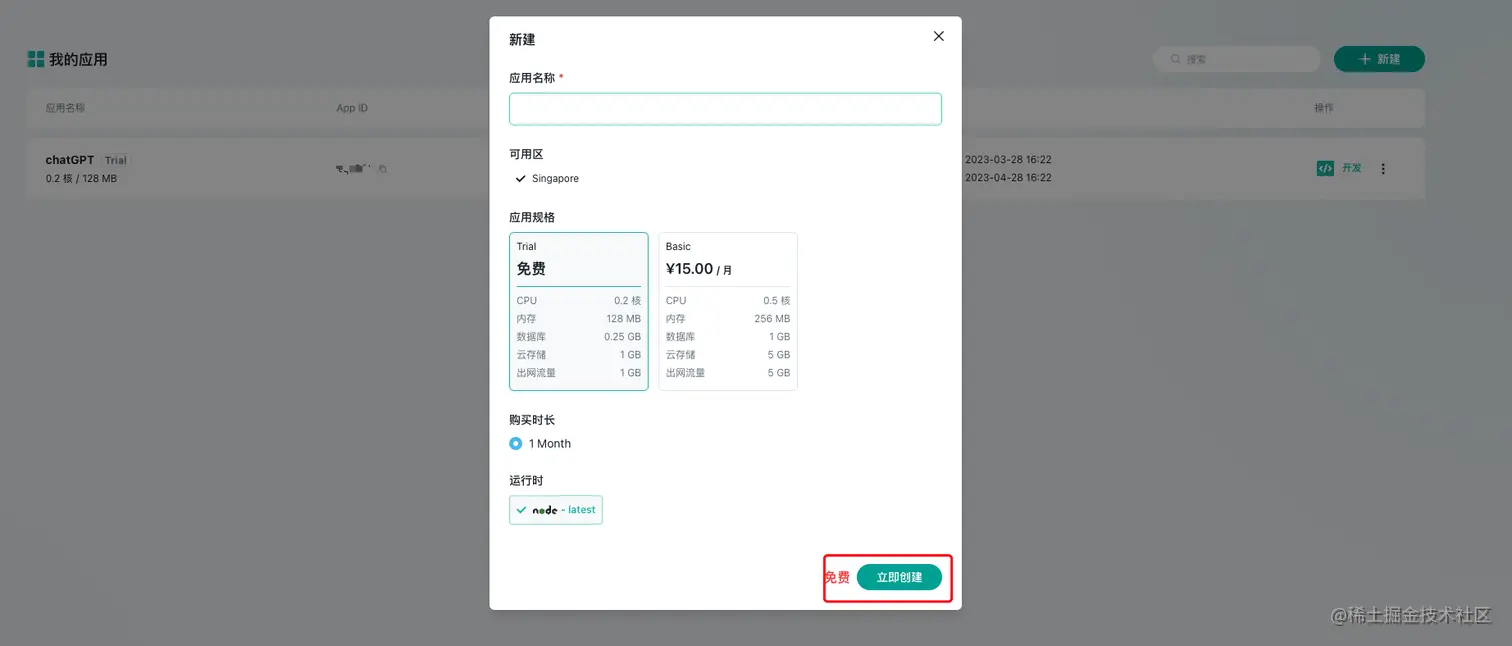Click the 立即创建 create button
The image size is (1512, 646).
[899, 577]
